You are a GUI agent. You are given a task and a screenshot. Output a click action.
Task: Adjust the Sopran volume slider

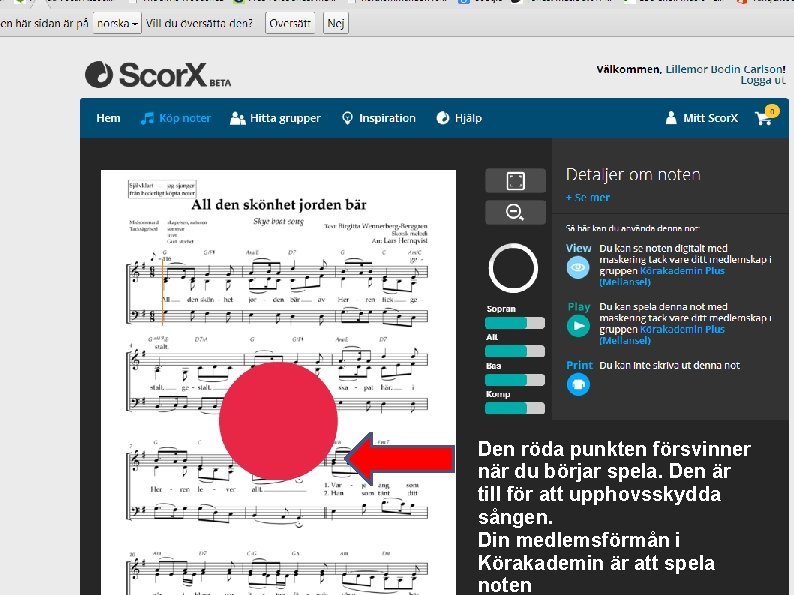[515, 323]
